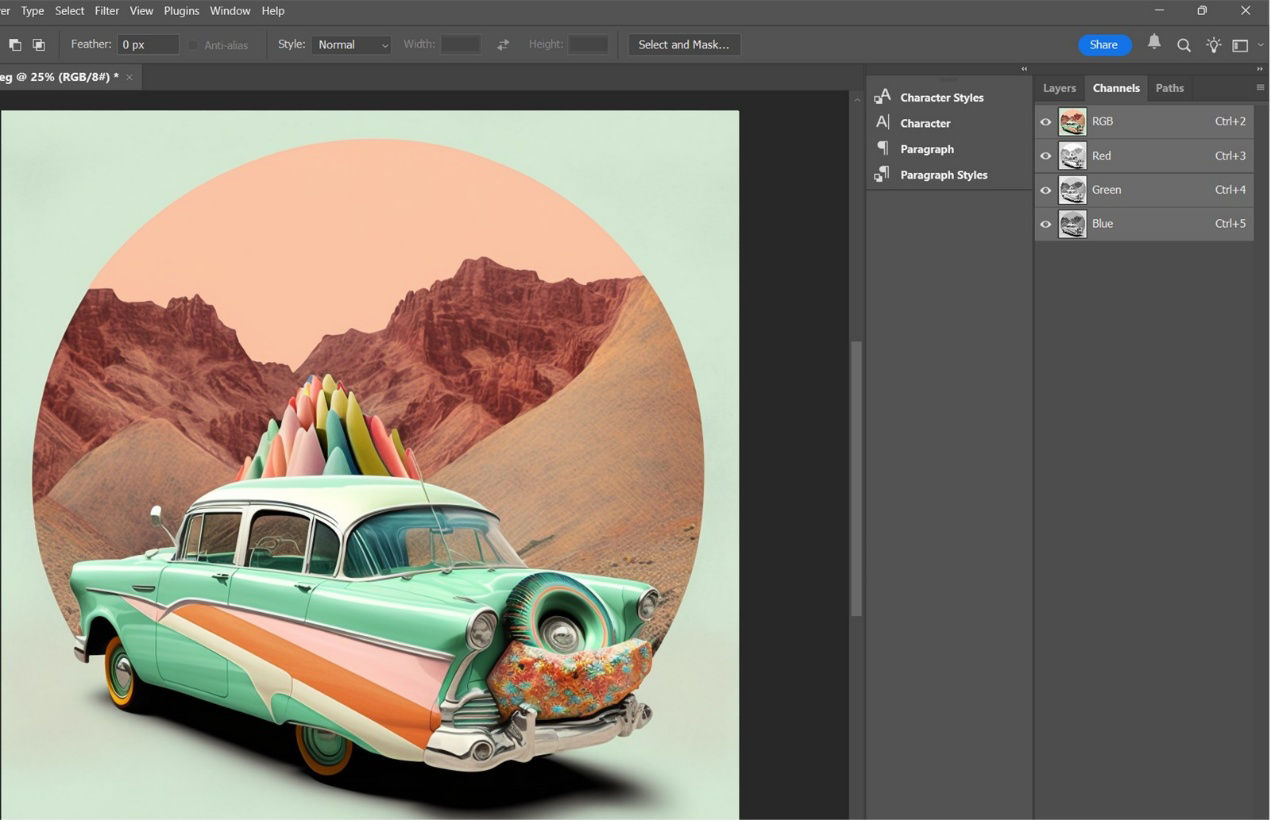This screenshot has width=1271, height=820.
Task: Switch to the Paths tab
Action: pos(1169,88)
